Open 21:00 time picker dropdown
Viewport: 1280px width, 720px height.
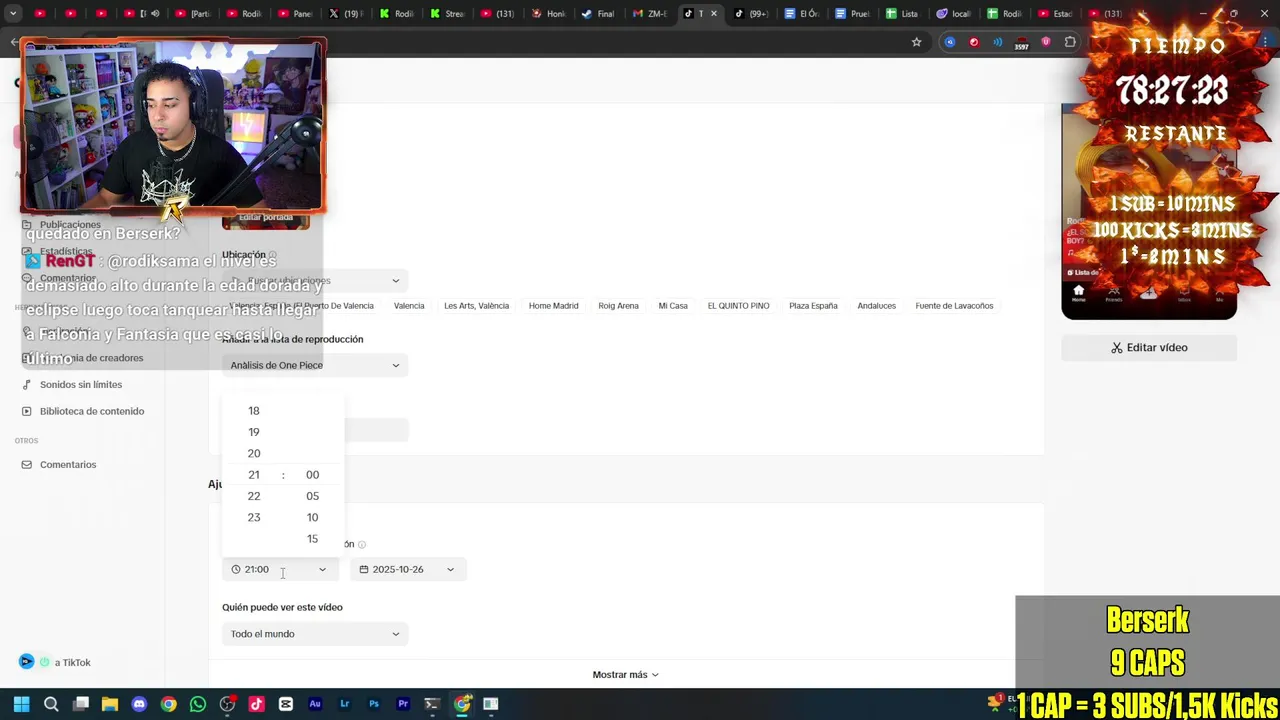tap(280, 569)
